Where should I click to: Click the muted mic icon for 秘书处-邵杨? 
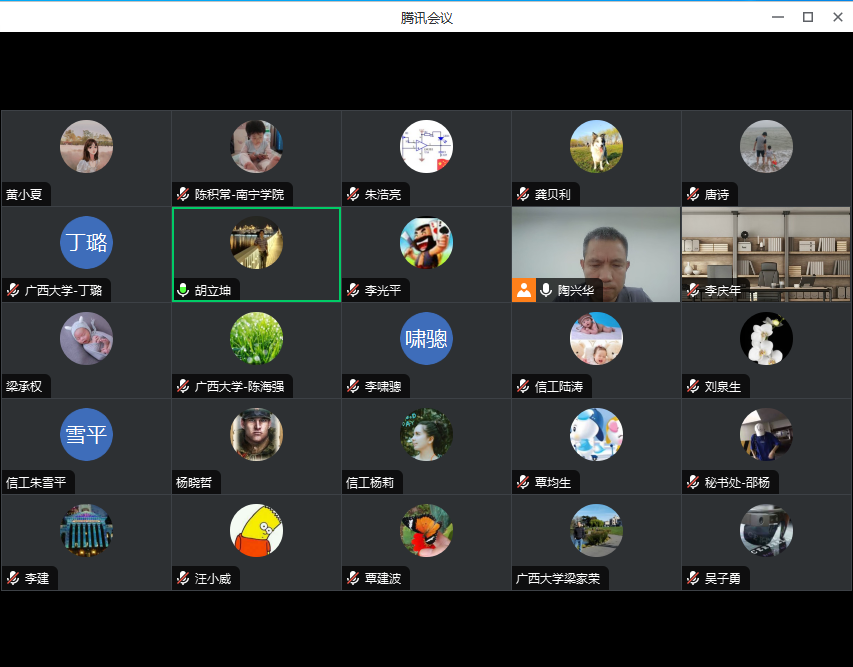tap(693, 483)
